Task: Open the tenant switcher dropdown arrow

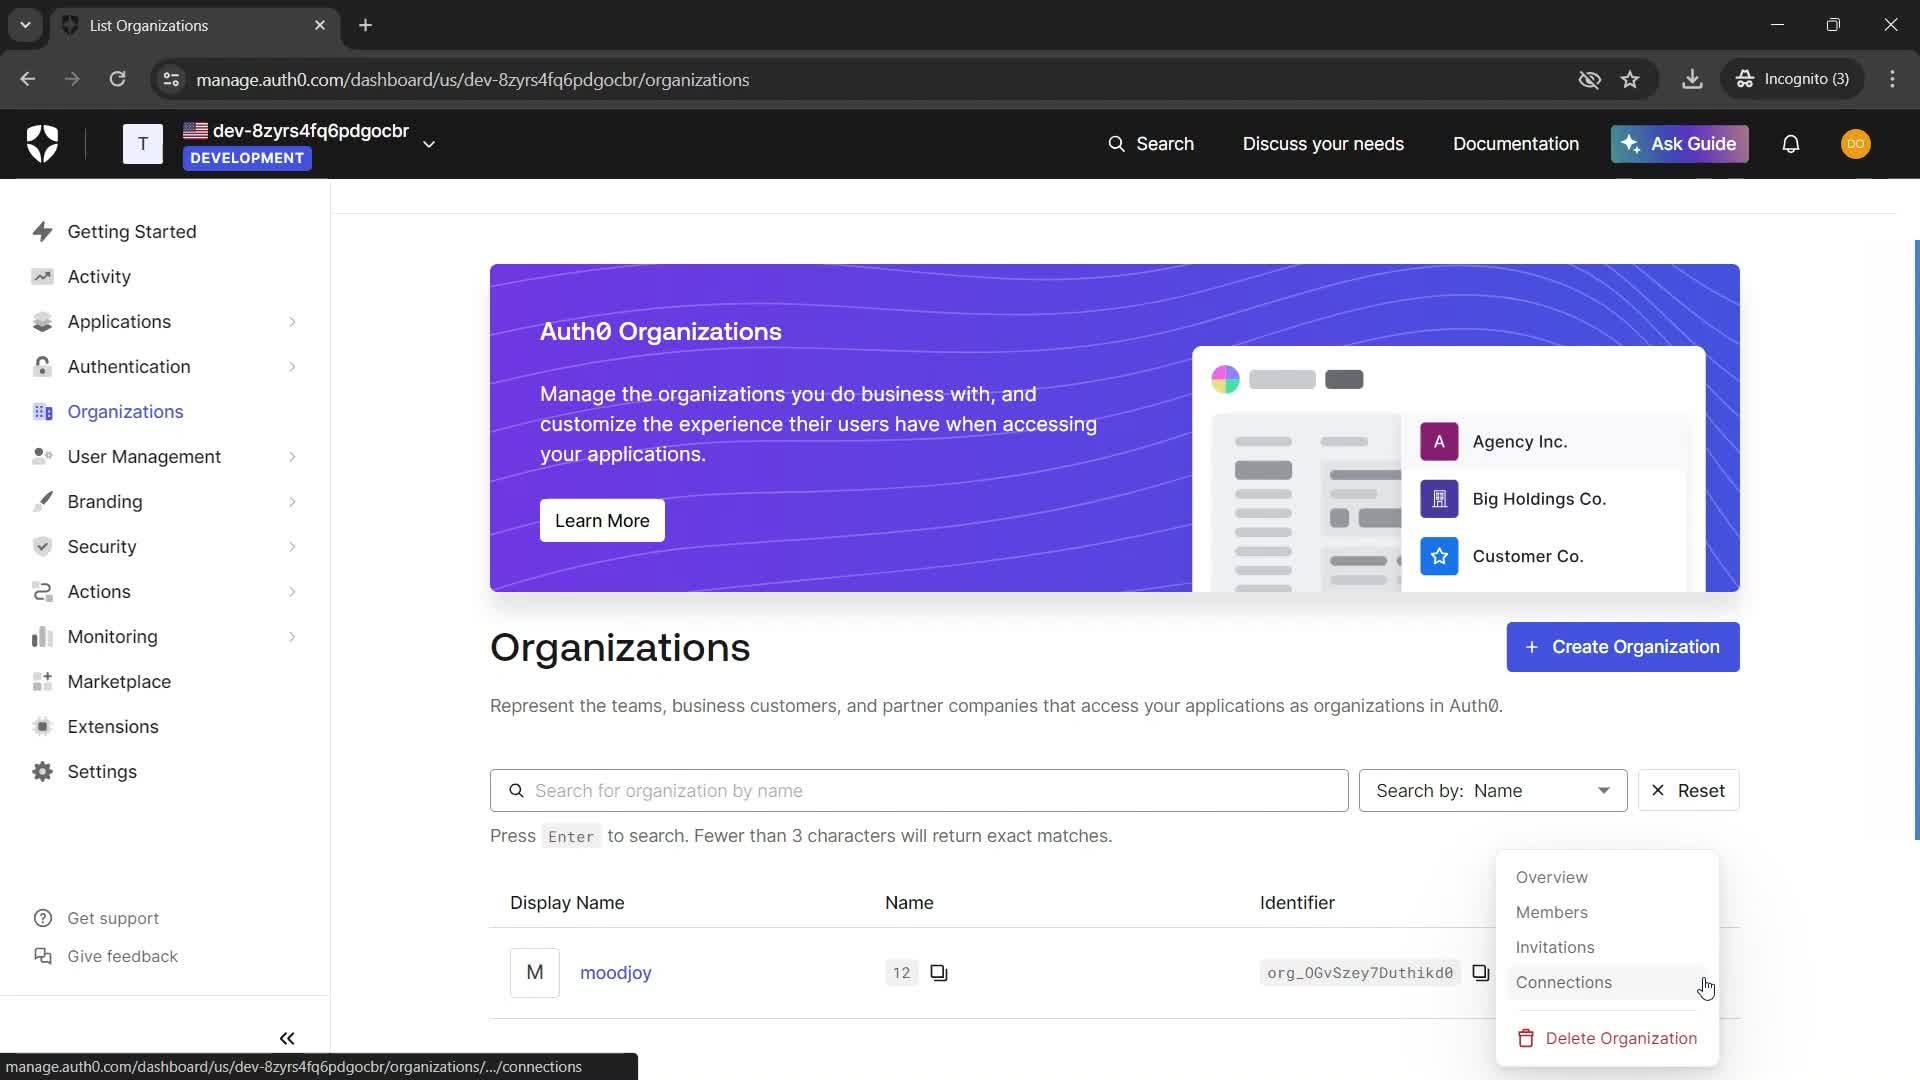Action: pos(429,144)
